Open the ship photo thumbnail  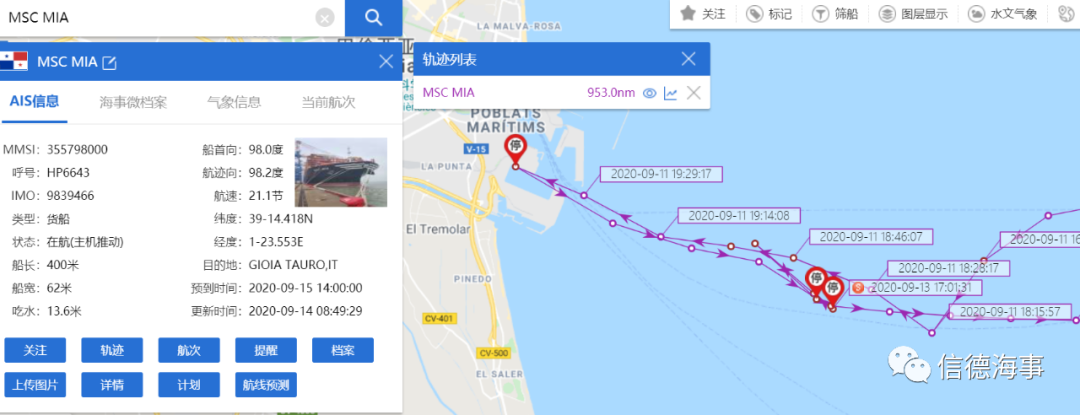[x=341, y=172]
